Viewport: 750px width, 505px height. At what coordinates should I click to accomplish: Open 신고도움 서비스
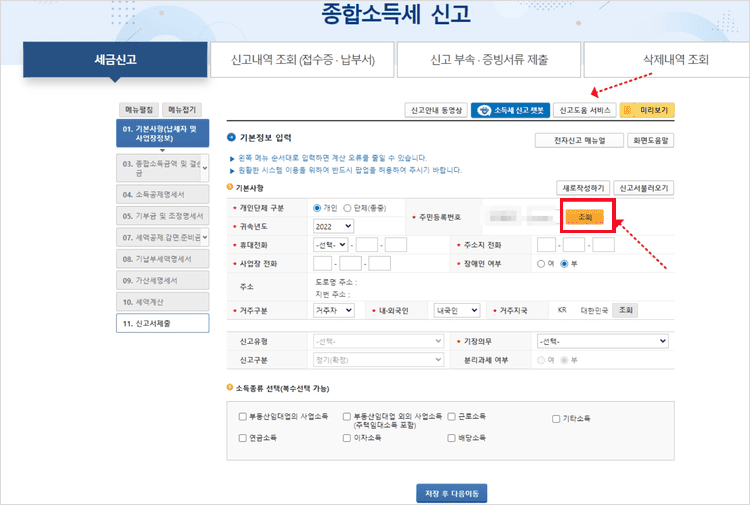coord(585,110)
